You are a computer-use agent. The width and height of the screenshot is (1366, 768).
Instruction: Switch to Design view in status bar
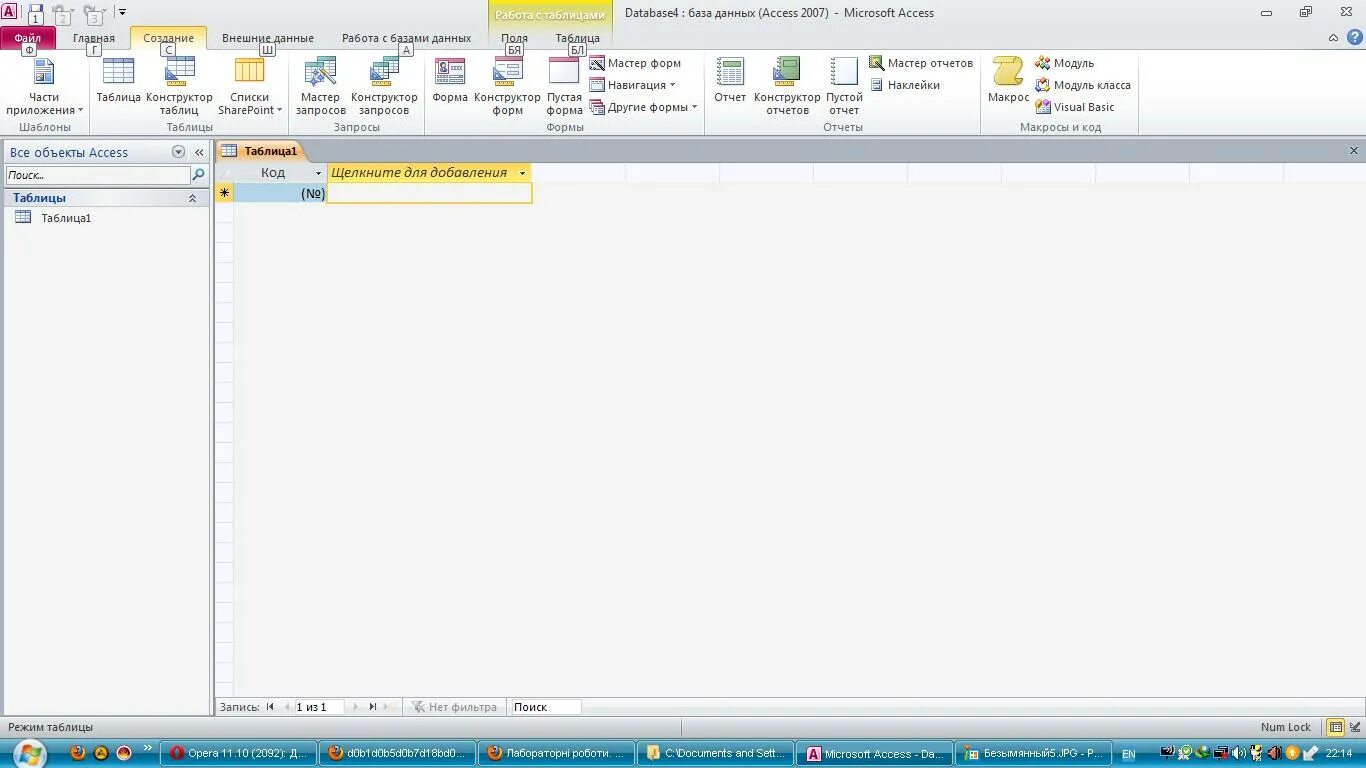pyautogui.click(x=1355, y=727)
